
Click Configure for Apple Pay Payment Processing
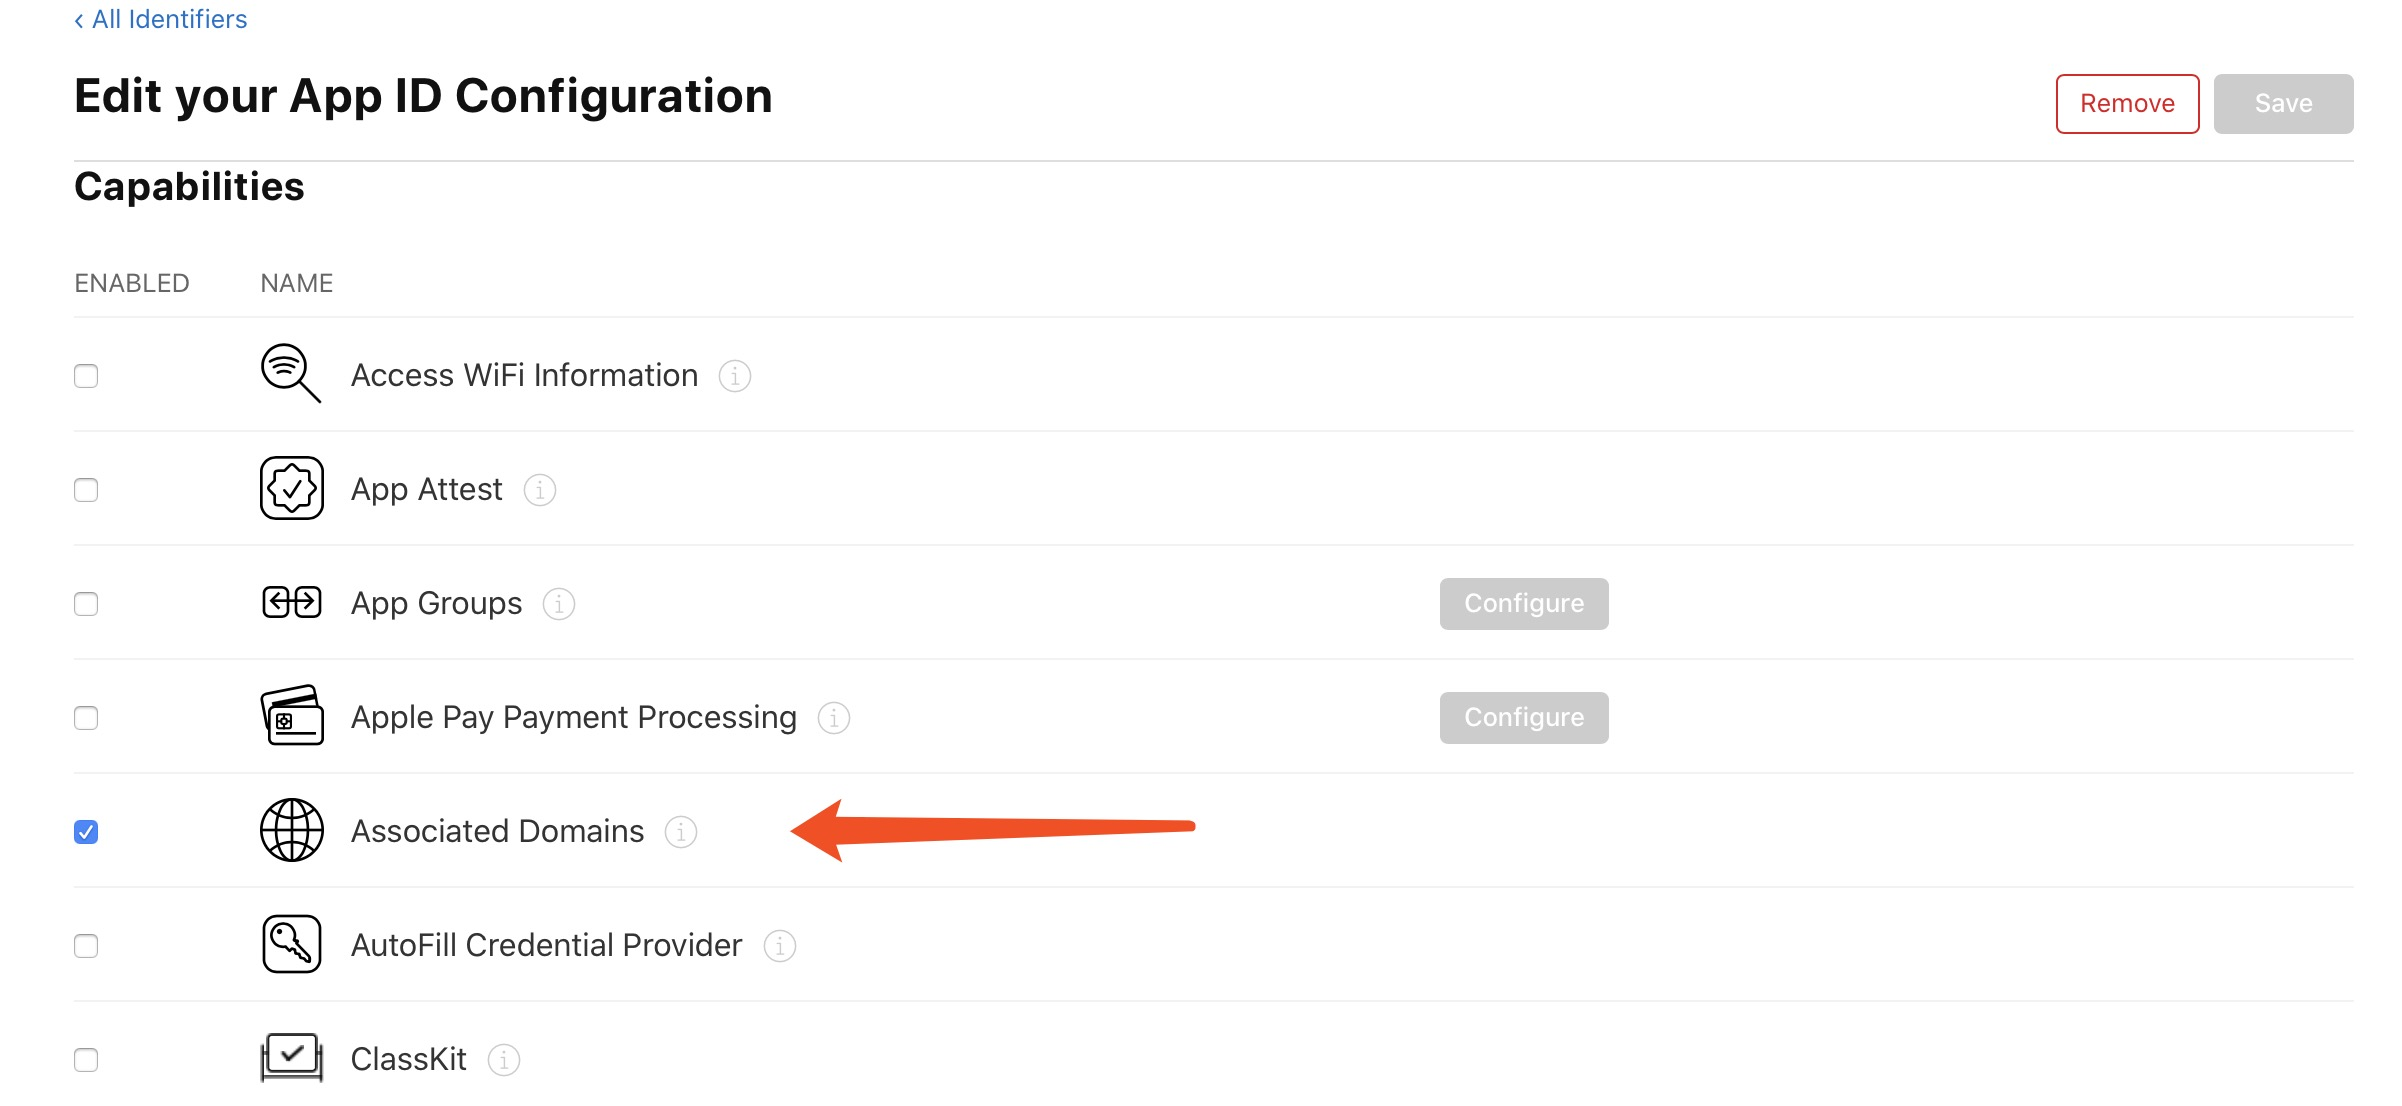(1524, 718)
